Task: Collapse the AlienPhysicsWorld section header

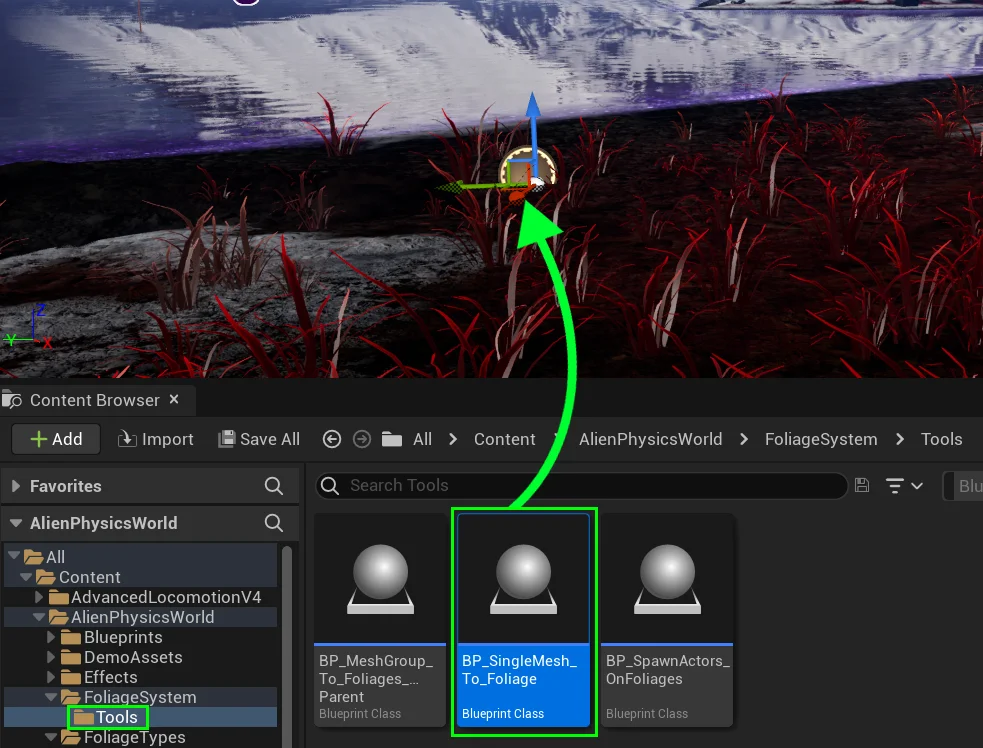Action: coord(16,523)
